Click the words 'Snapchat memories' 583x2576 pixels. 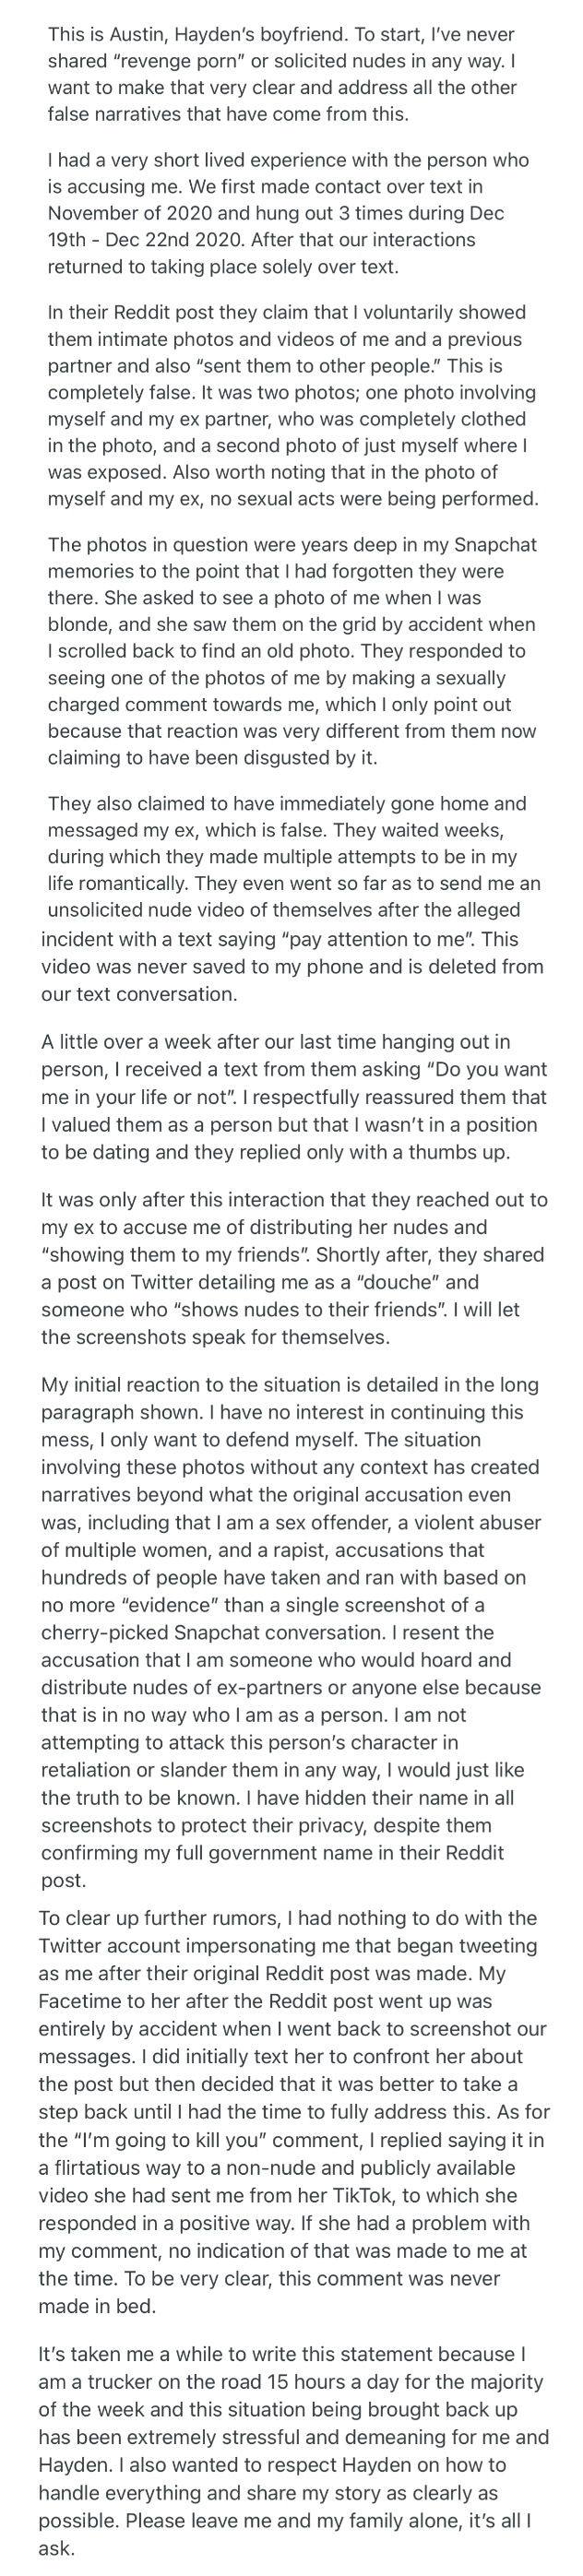(290, 559)
